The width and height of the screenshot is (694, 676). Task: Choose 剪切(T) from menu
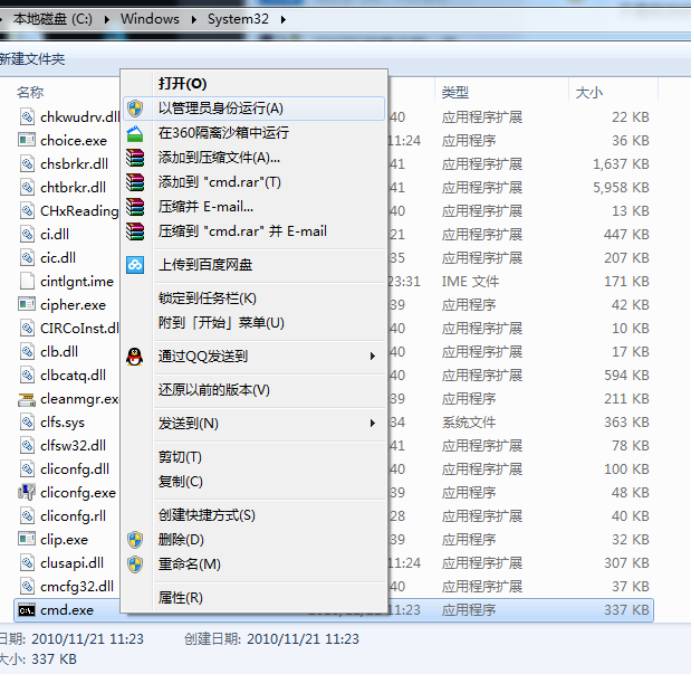tap(254, 457)
